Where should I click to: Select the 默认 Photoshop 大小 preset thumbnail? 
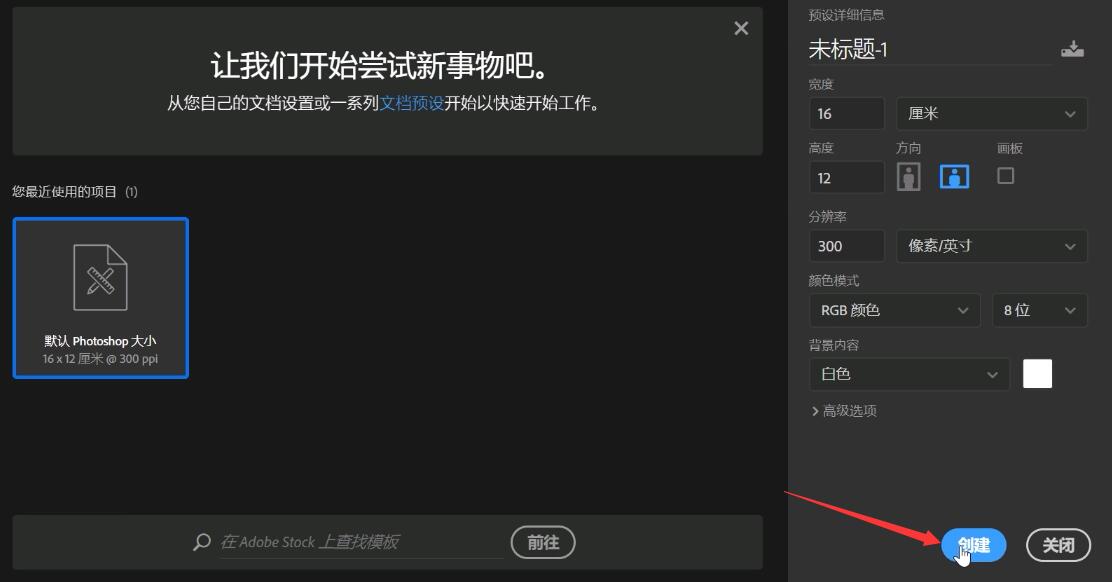pyautogui.click(x=101, y=298)
